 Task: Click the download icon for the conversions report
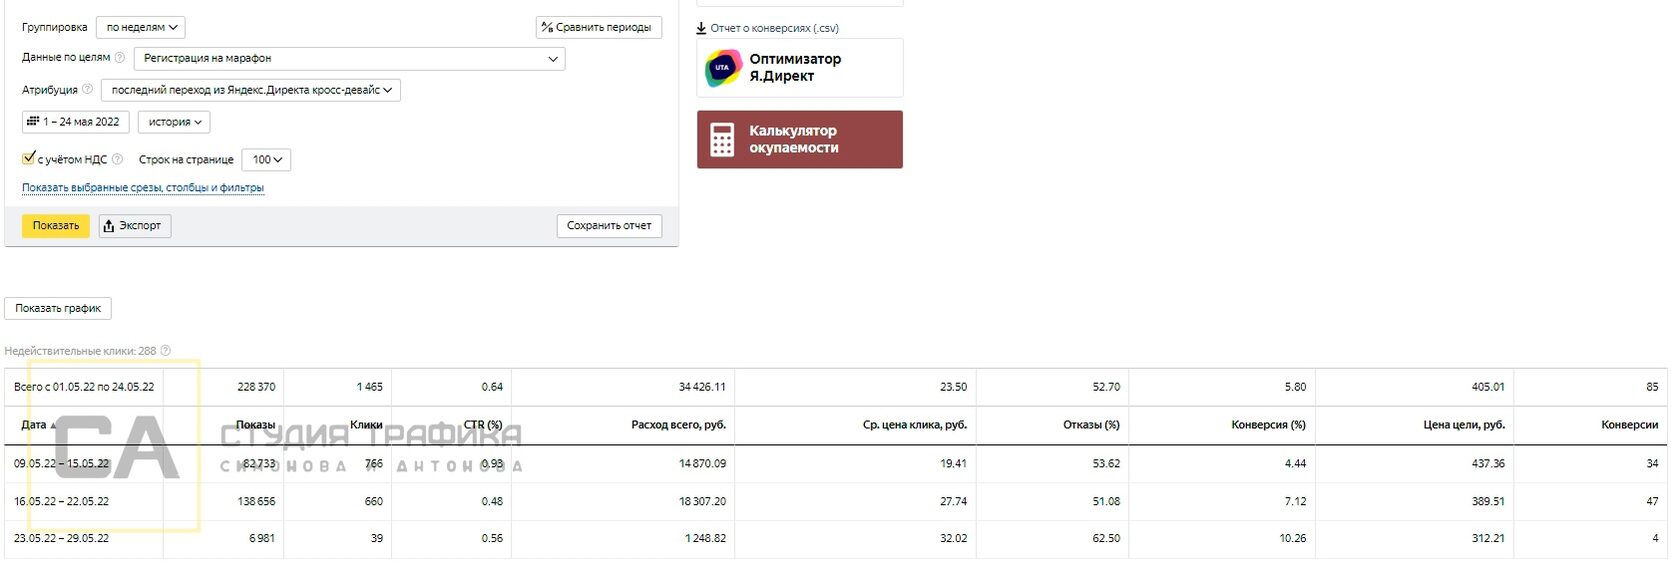(701, 28)
